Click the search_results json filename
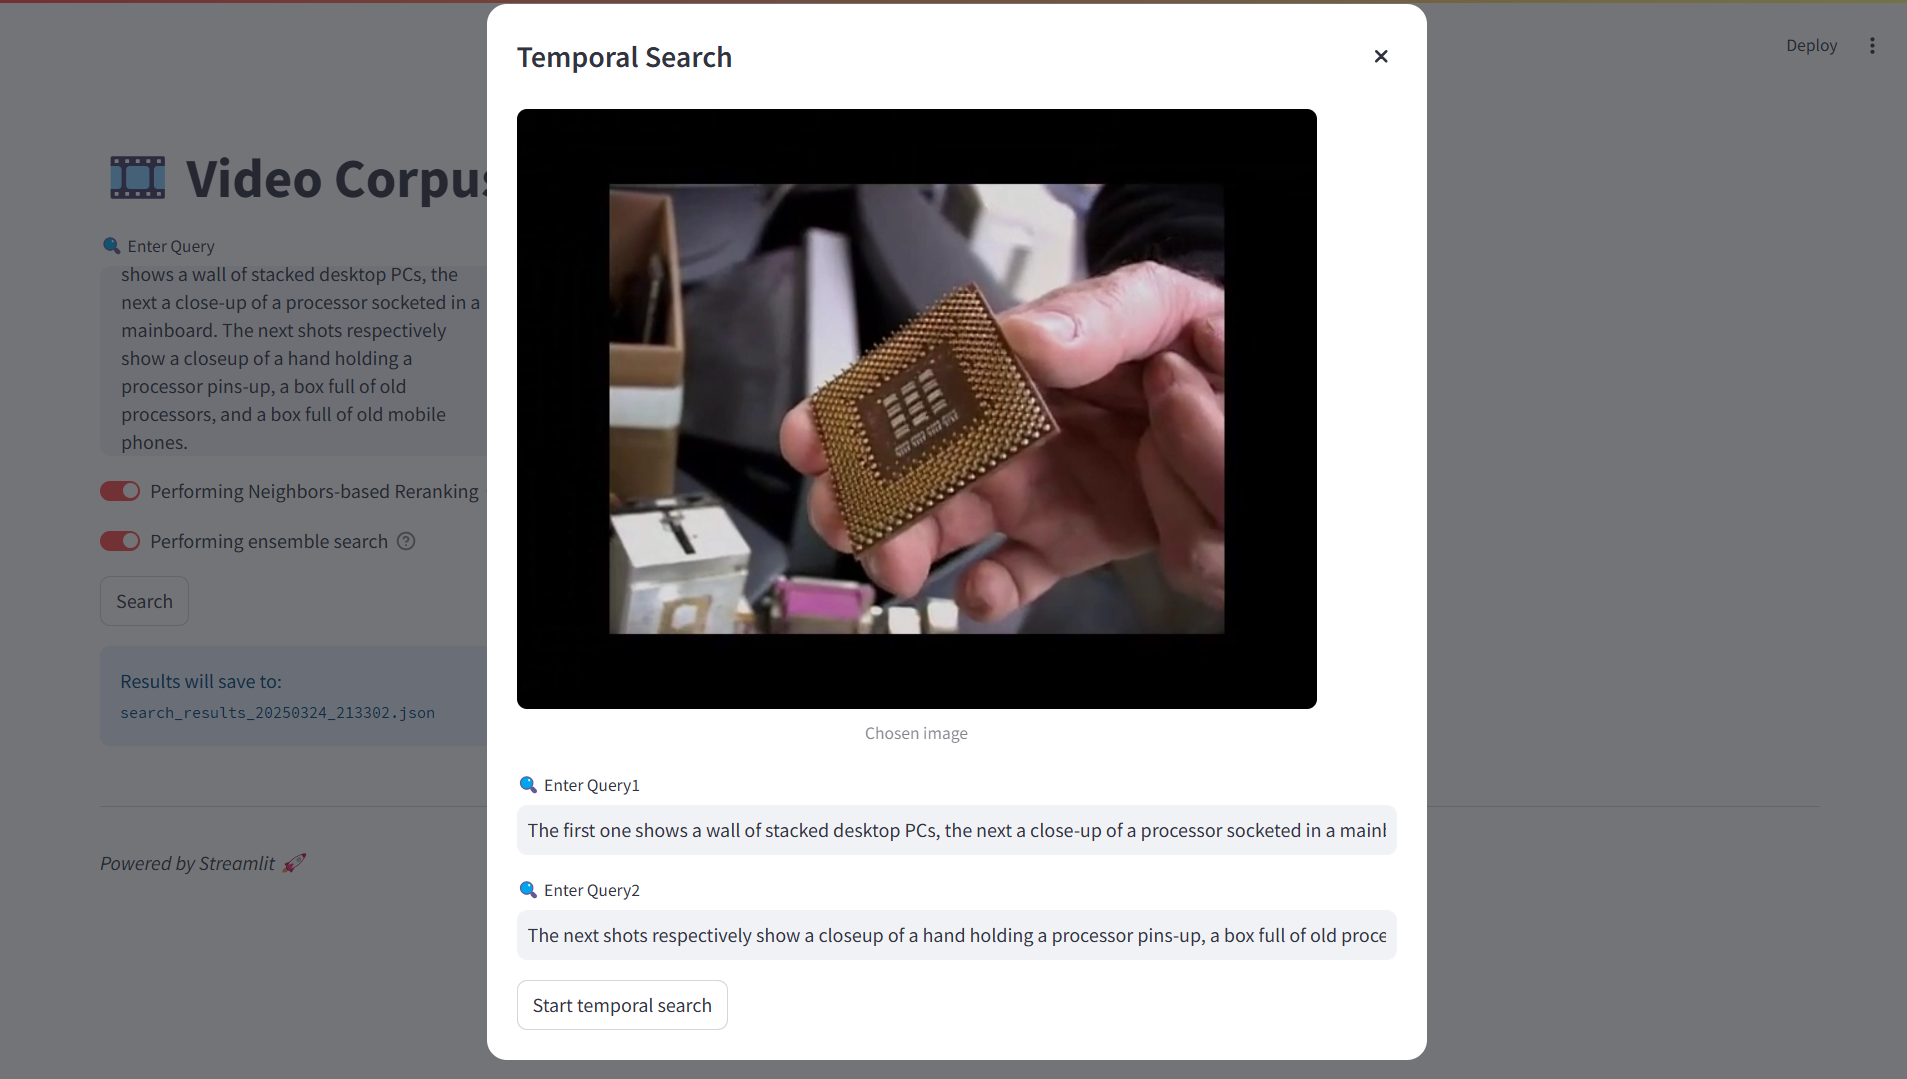The width and height of the screenshot is (1907, 1079). coord(278,713)
